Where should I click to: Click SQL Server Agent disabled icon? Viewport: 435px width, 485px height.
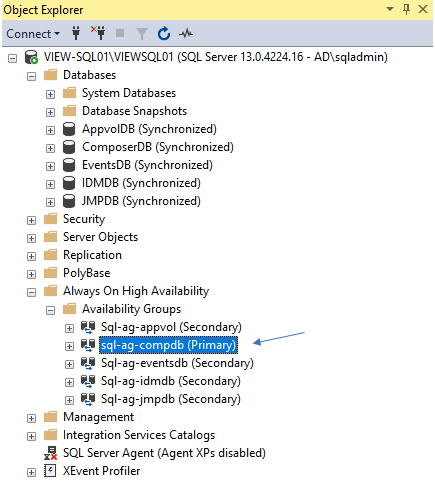click(50, 453)
